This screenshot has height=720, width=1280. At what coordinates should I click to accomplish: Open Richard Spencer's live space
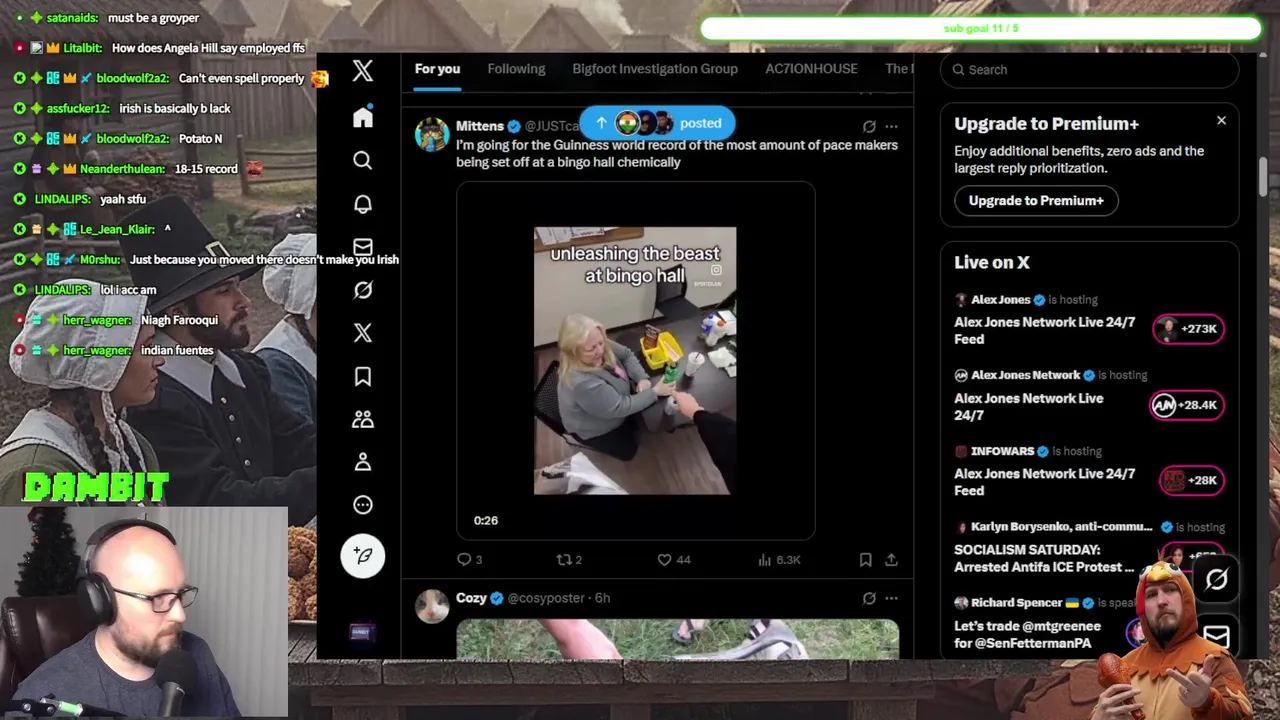[x=1027, y=634]
